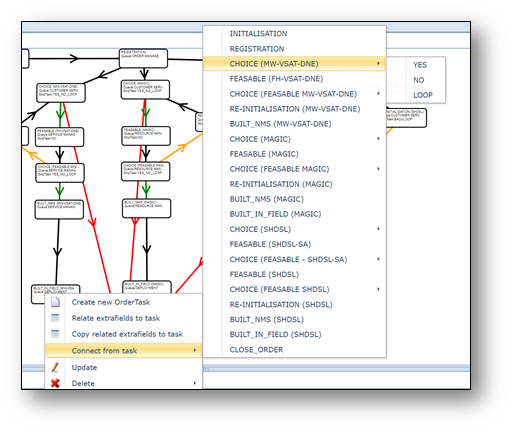Select INITIALISATION from the task list
This screenshot has width=513, height=432.
tap(258, 34)
